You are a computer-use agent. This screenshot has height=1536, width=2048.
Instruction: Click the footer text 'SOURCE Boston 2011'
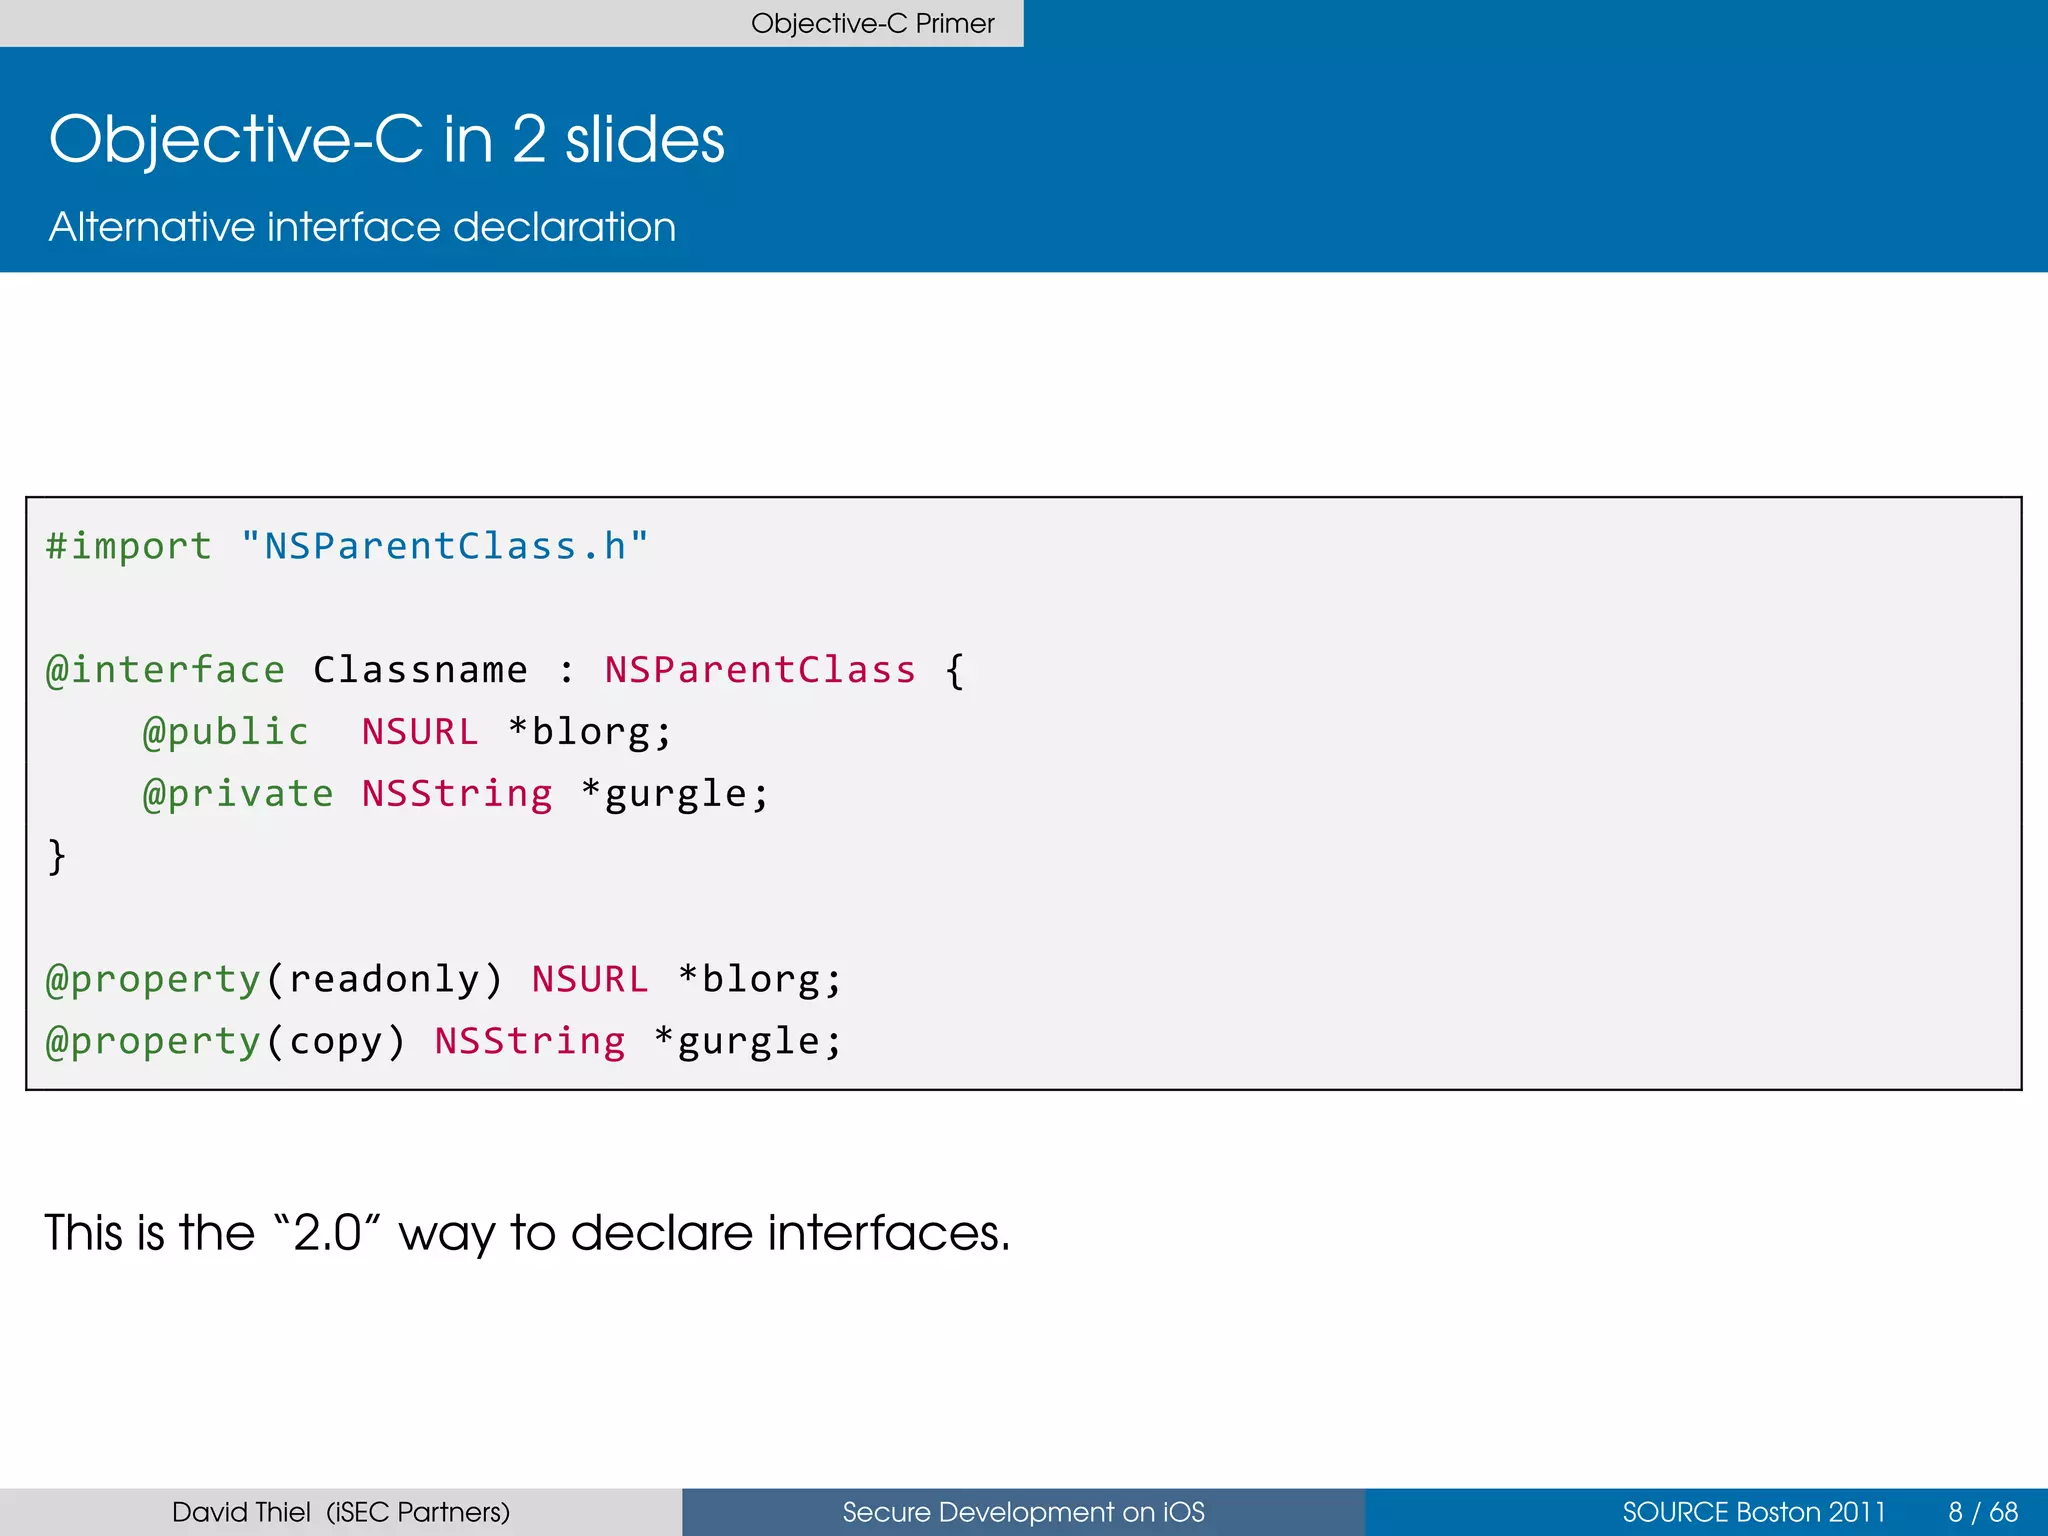pyautogui.click(x=1754, y=1512)
